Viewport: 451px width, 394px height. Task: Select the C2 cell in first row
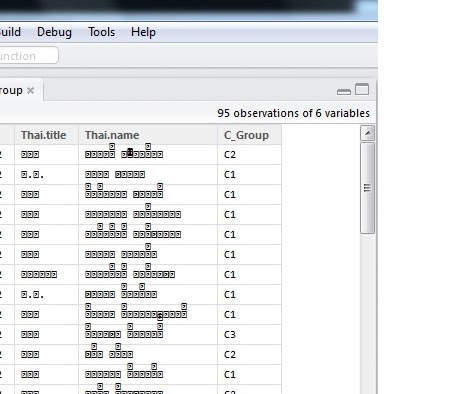(249, 155)
